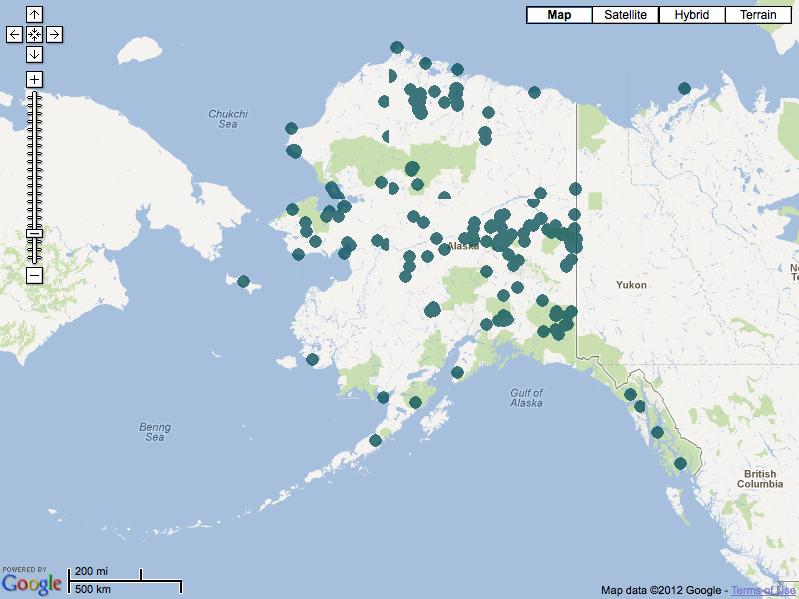Pan the map up with the arrow
This screenshot has height=599, width=799.
pos(34,15)
